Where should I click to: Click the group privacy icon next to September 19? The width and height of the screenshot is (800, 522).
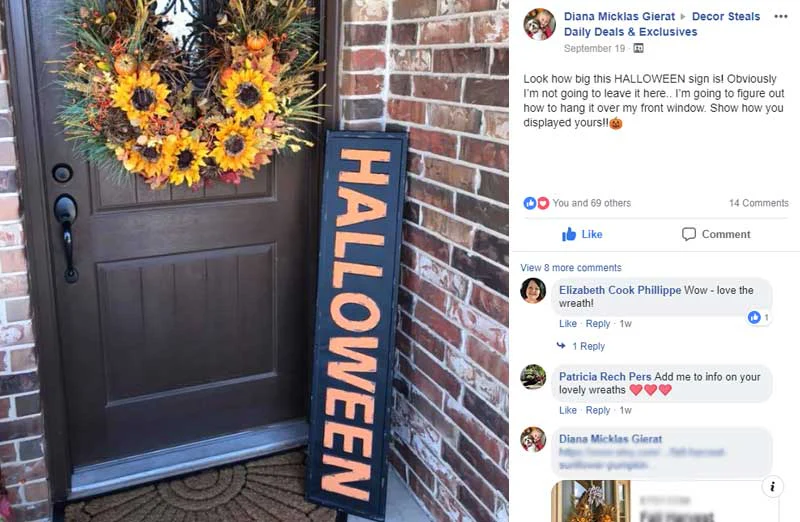click(x=638, y=48)
